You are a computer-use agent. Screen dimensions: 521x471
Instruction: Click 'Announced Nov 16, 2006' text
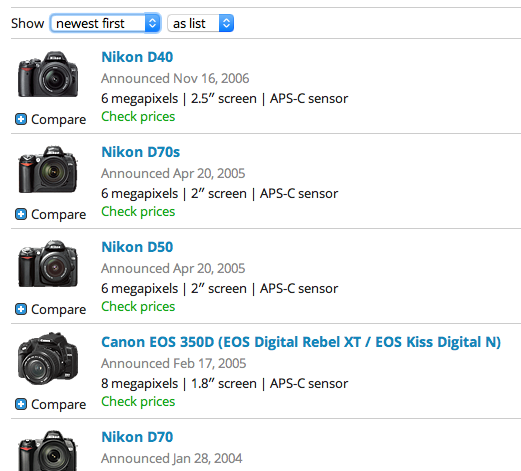pos(175,78)
